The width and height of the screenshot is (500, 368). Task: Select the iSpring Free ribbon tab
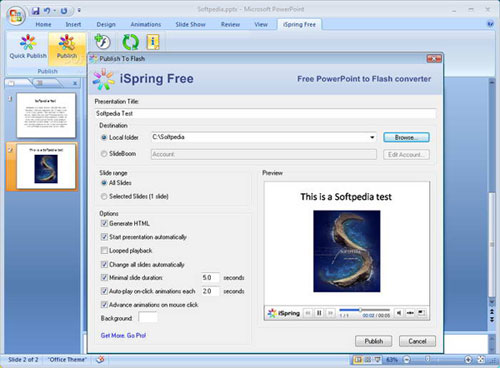tap(299, 24)
